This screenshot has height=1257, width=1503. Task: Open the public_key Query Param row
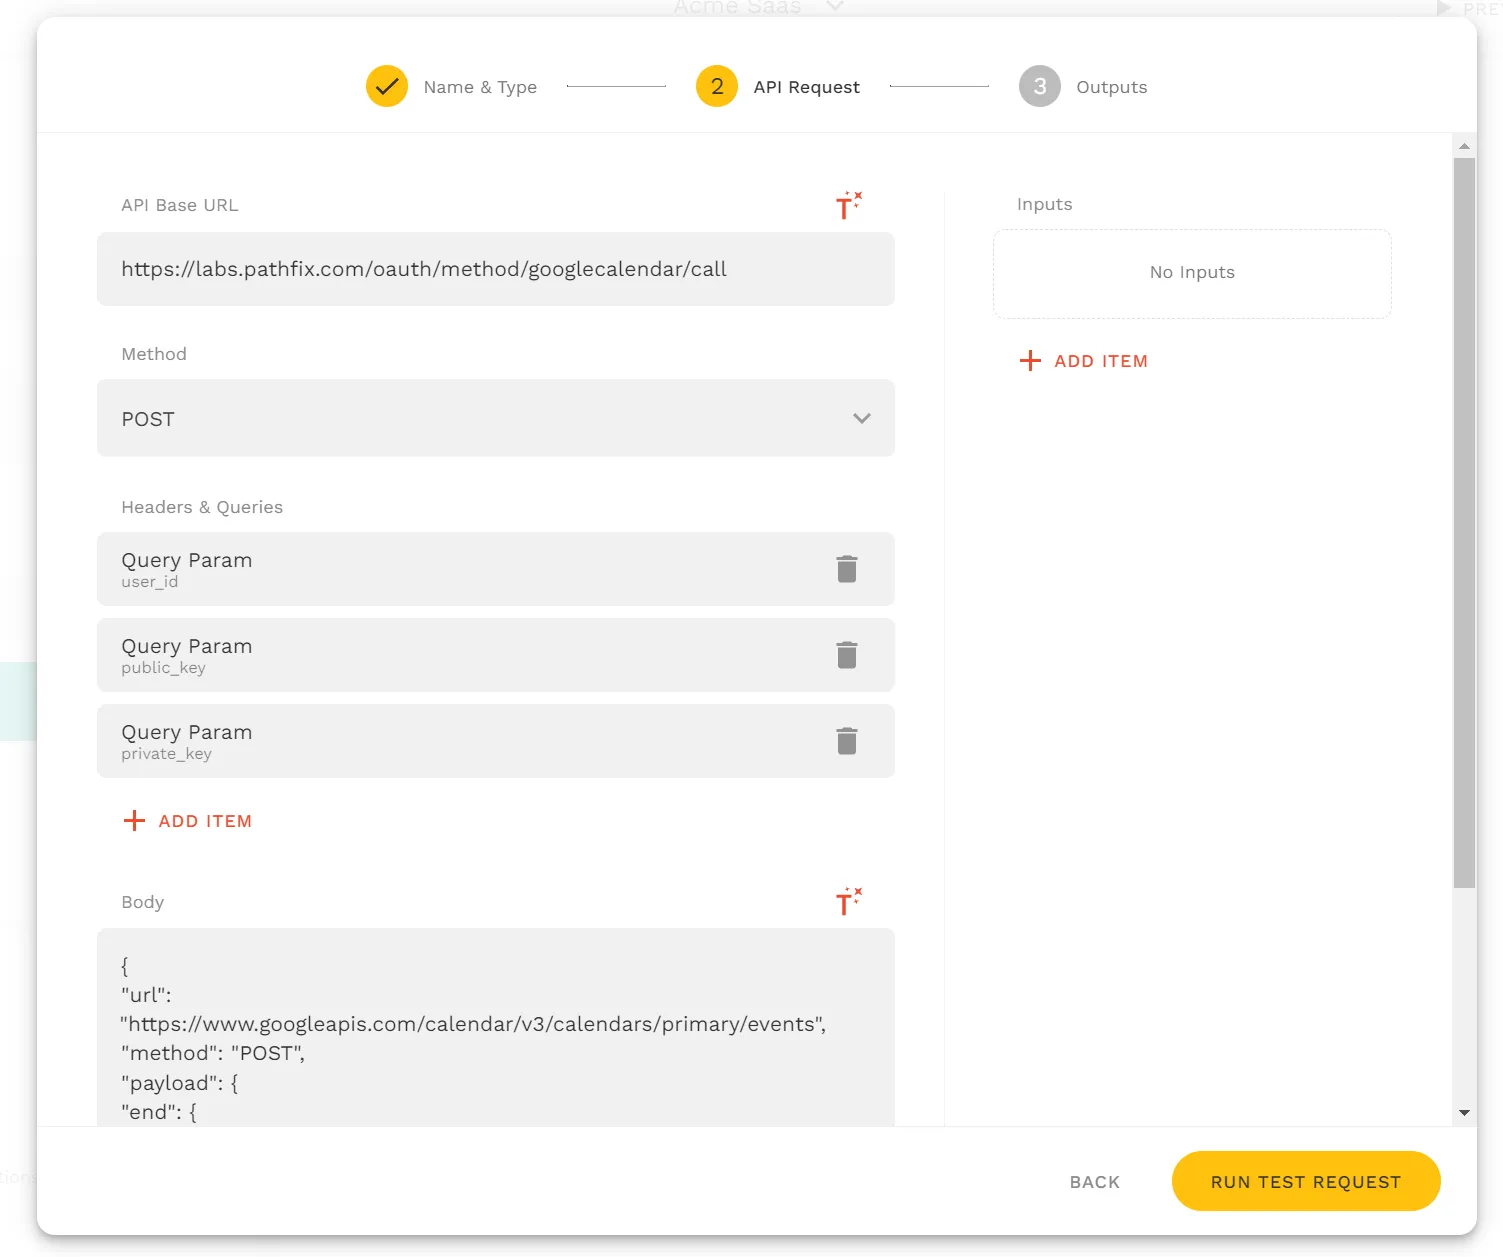496,655
